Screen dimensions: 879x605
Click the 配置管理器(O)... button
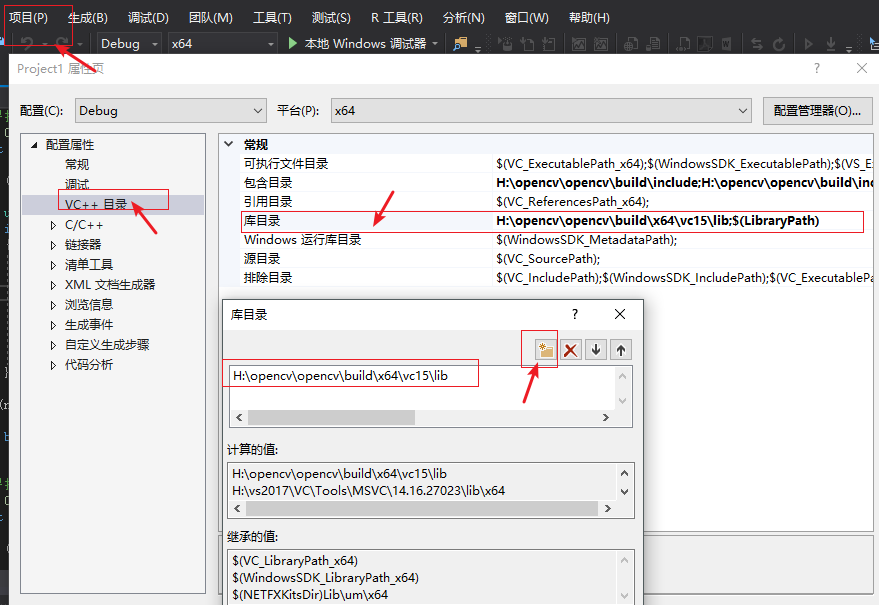click(817, 110)
